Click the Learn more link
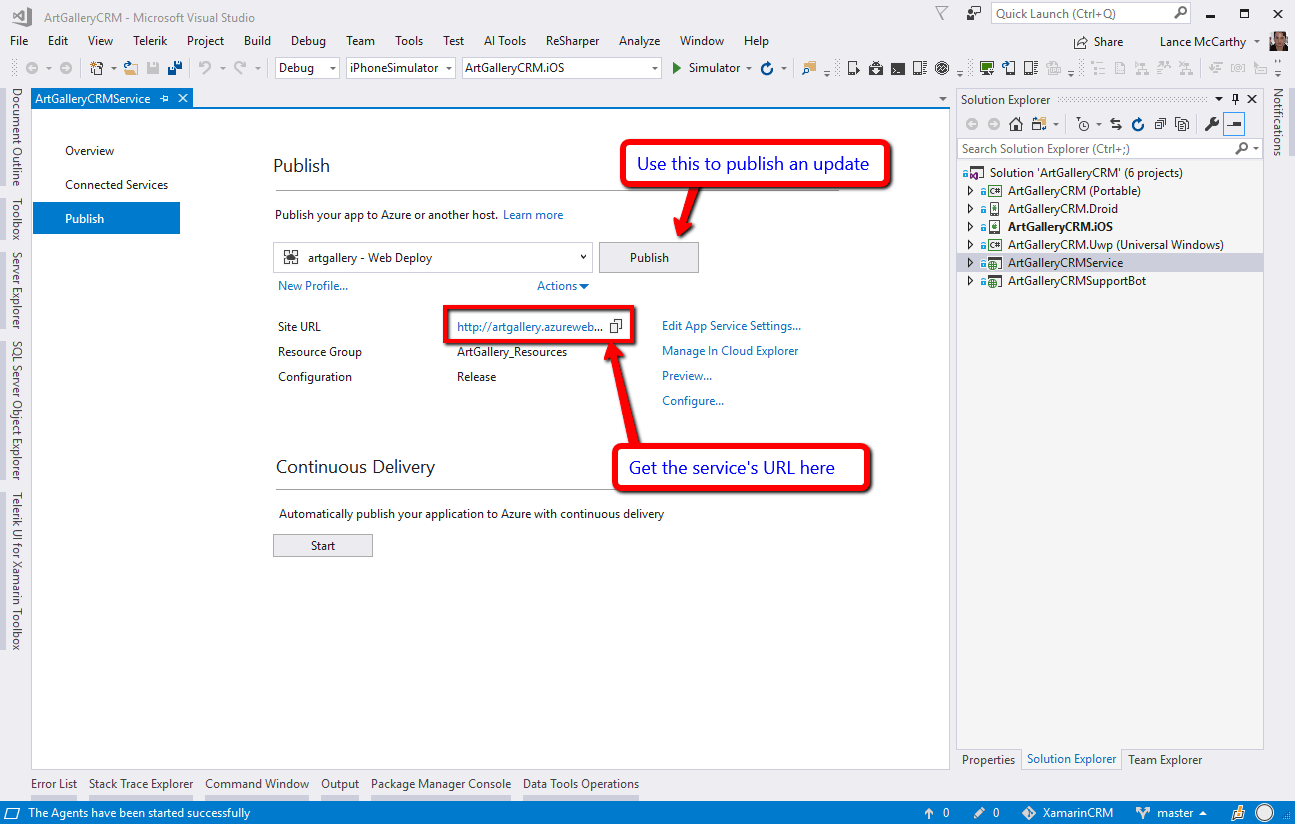The width and height of the screenshot is (1295, 824). coord(533,215)
